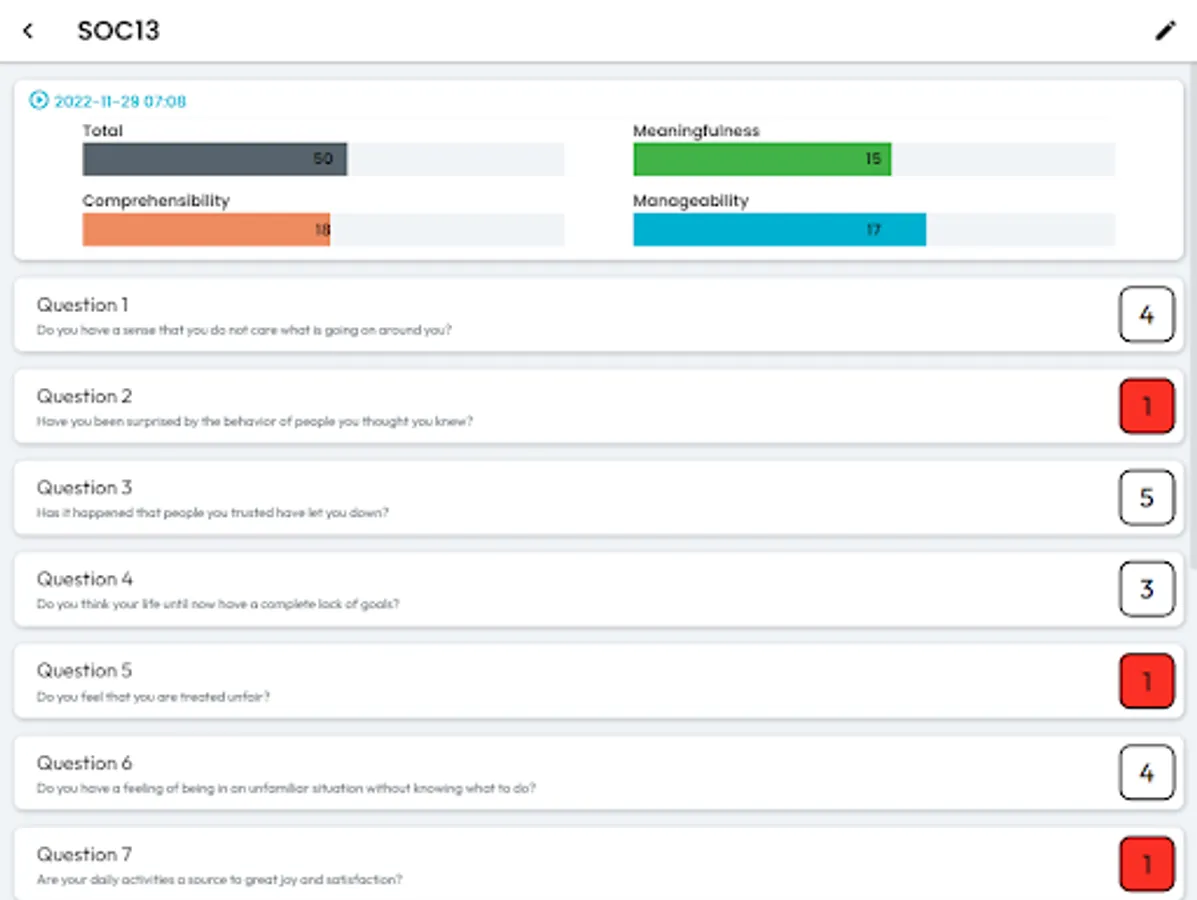Viewport: 1197px width, 900px height.
Task: Select the back arrow next to SOC13
Action: 27,31
